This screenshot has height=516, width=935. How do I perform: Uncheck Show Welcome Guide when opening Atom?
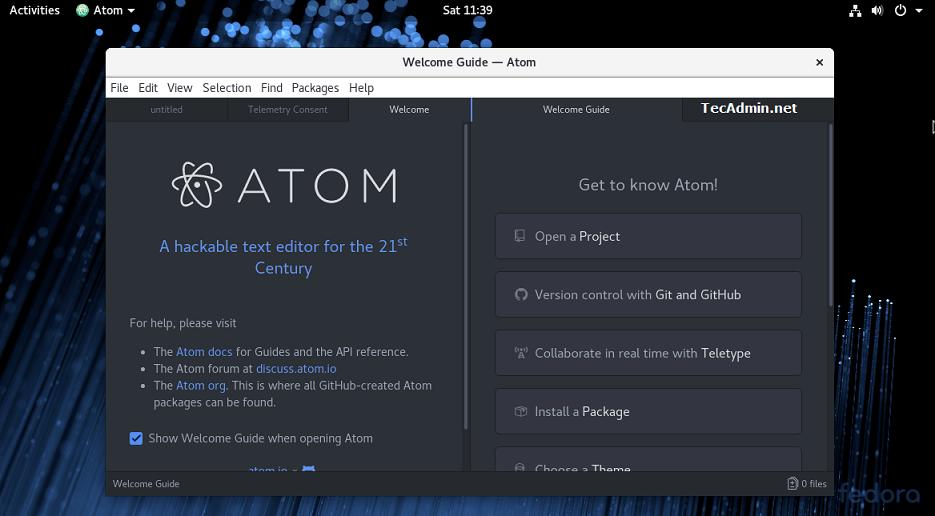[136, 438]
